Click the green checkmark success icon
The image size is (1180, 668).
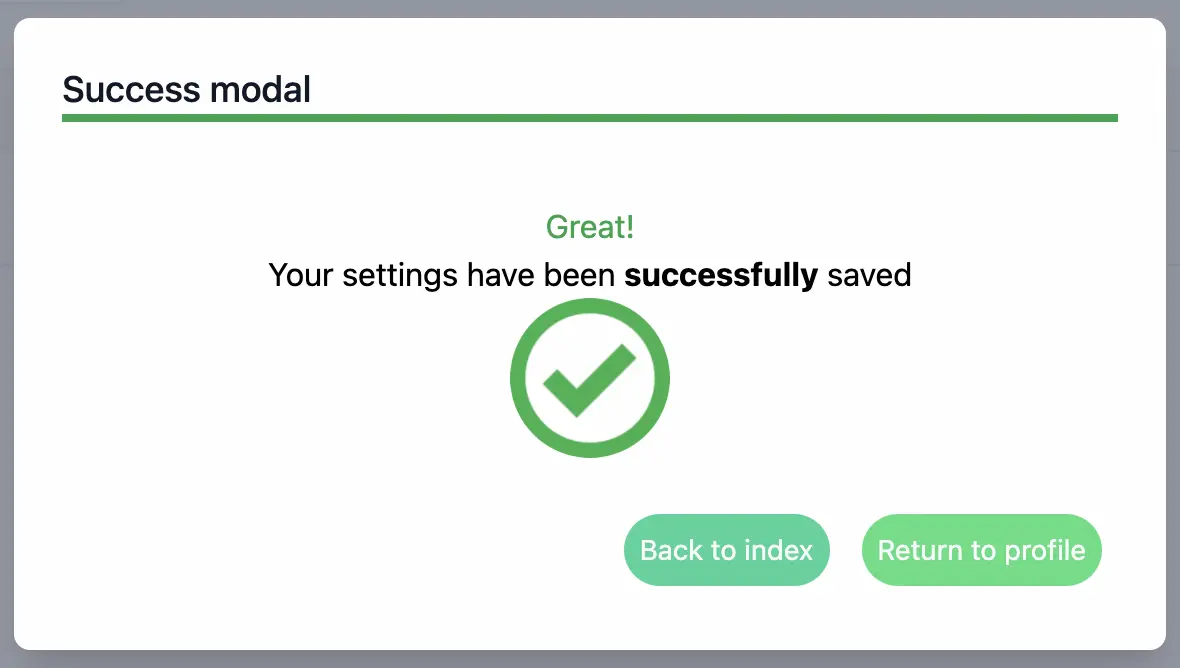pyautogui.click(x=589, y=381)
